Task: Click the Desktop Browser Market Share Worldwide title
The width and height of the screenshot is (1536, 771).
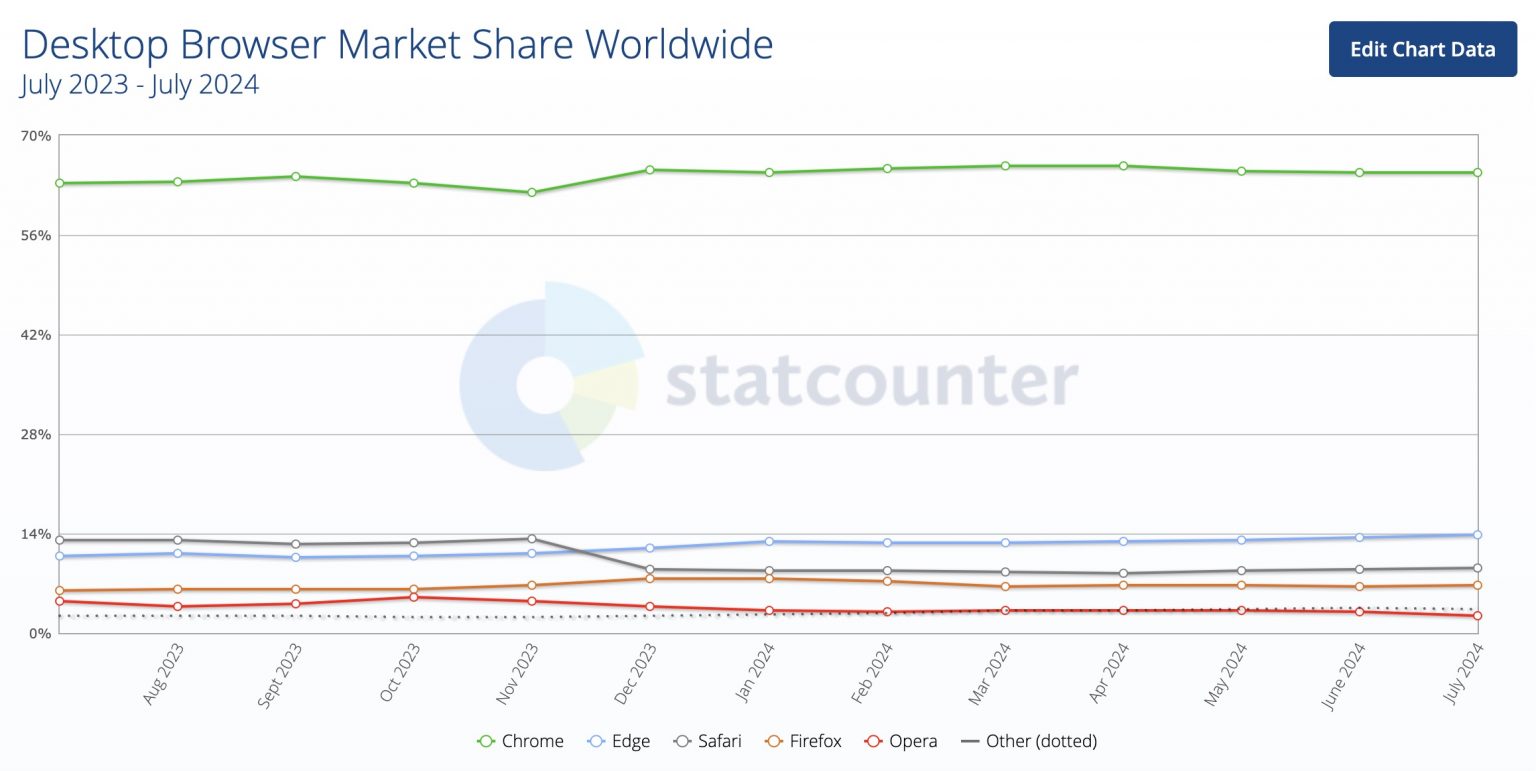Action: tap(397, 45)
